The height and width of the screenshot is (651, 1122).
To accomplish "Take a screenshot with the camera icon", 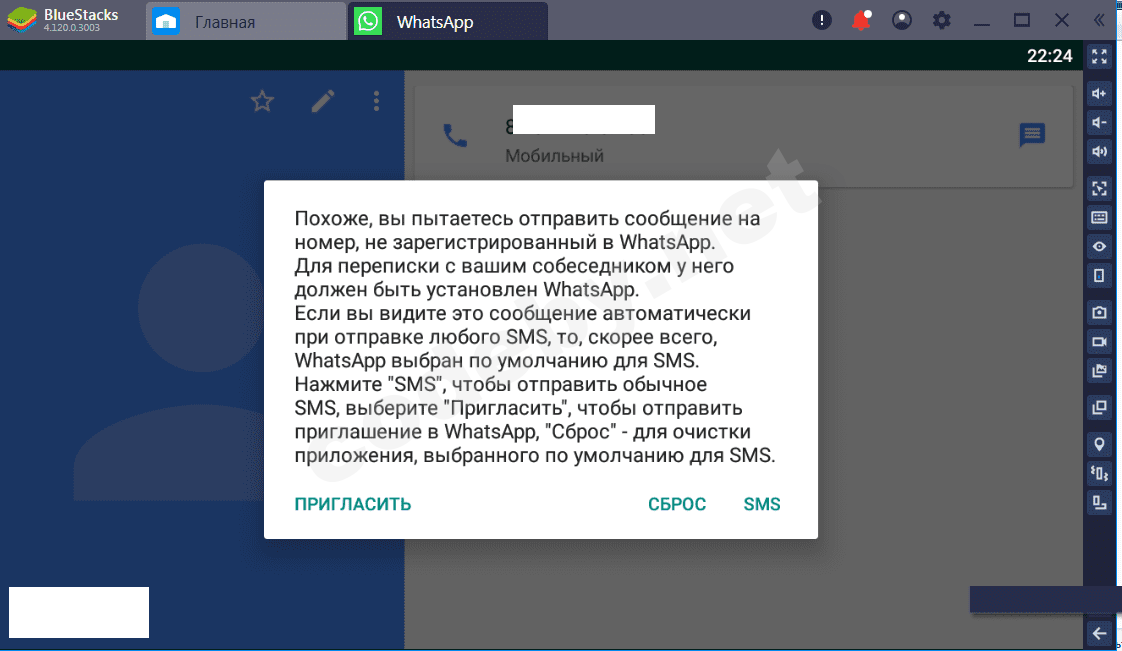I will pos(1099,313).
